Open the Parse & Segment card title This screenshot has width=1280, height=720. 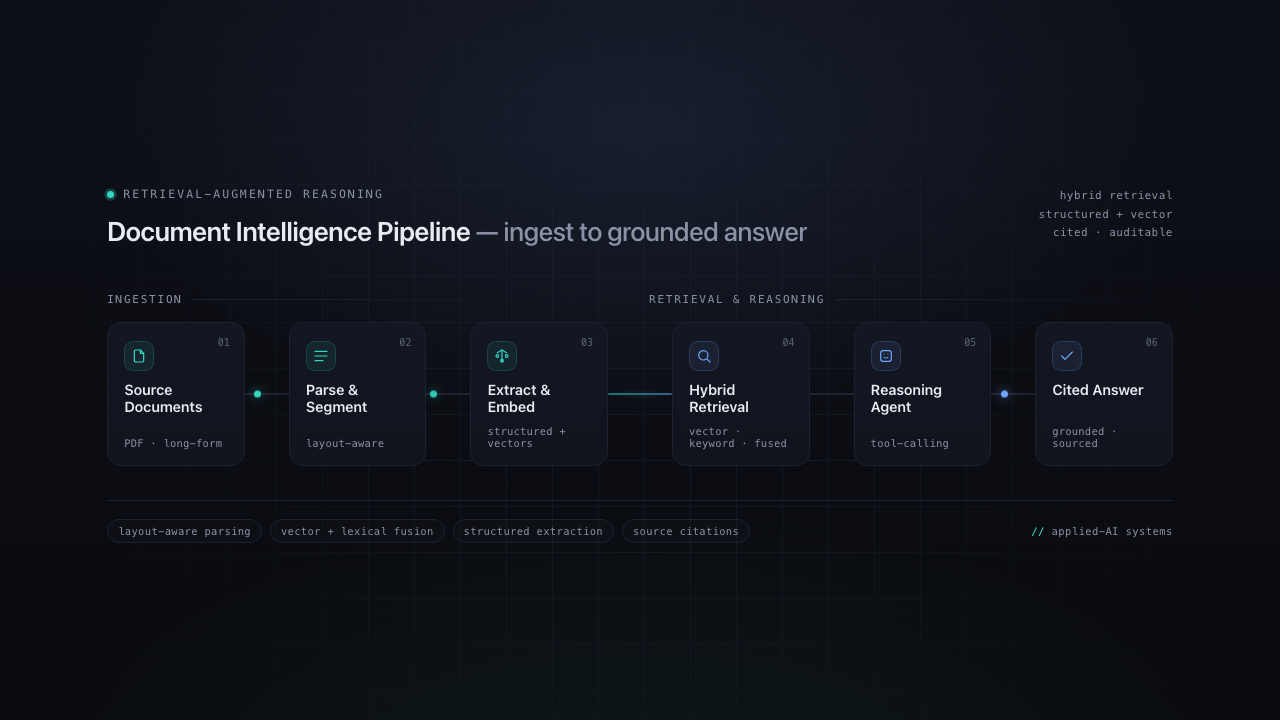point(336,398)
